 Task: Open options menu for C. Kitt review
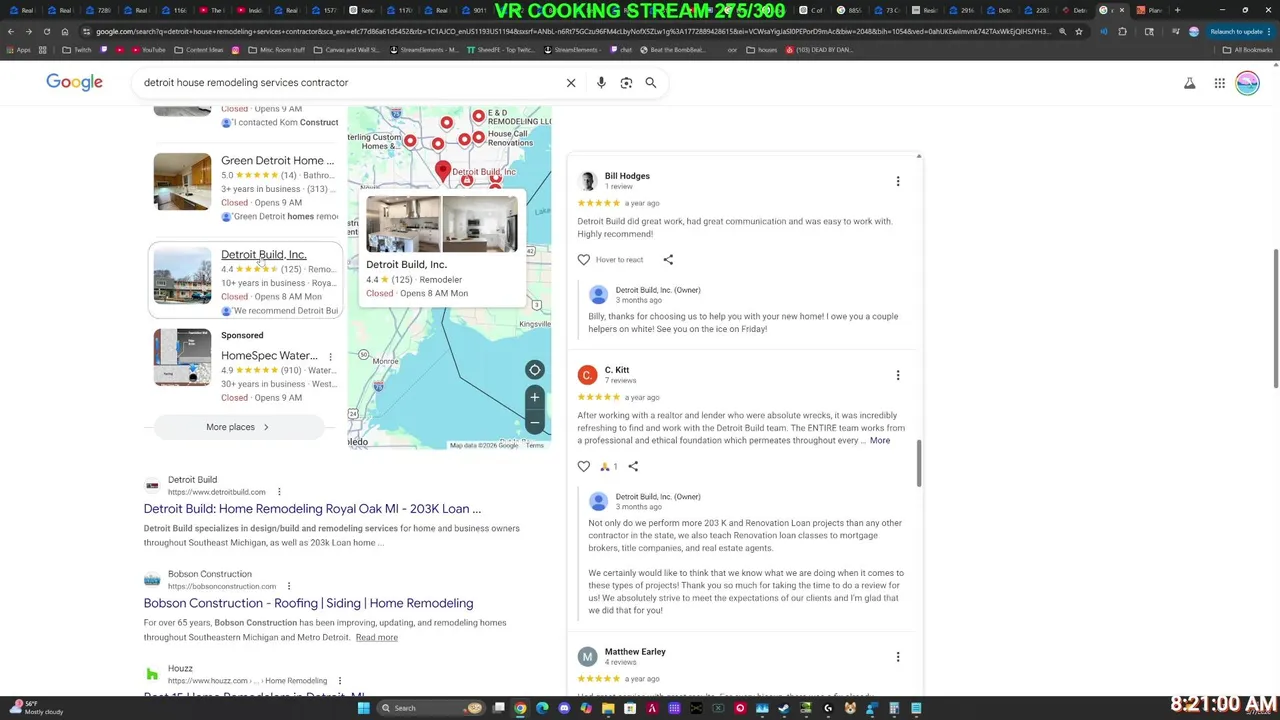click(x=898, y=375)
